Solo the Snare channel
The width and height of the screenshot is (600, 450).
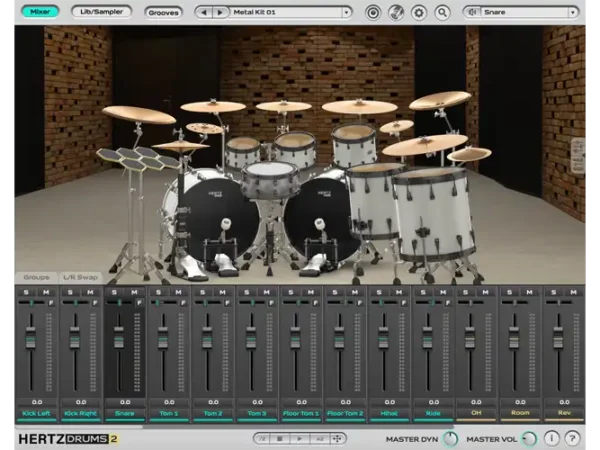pos(114,292)
